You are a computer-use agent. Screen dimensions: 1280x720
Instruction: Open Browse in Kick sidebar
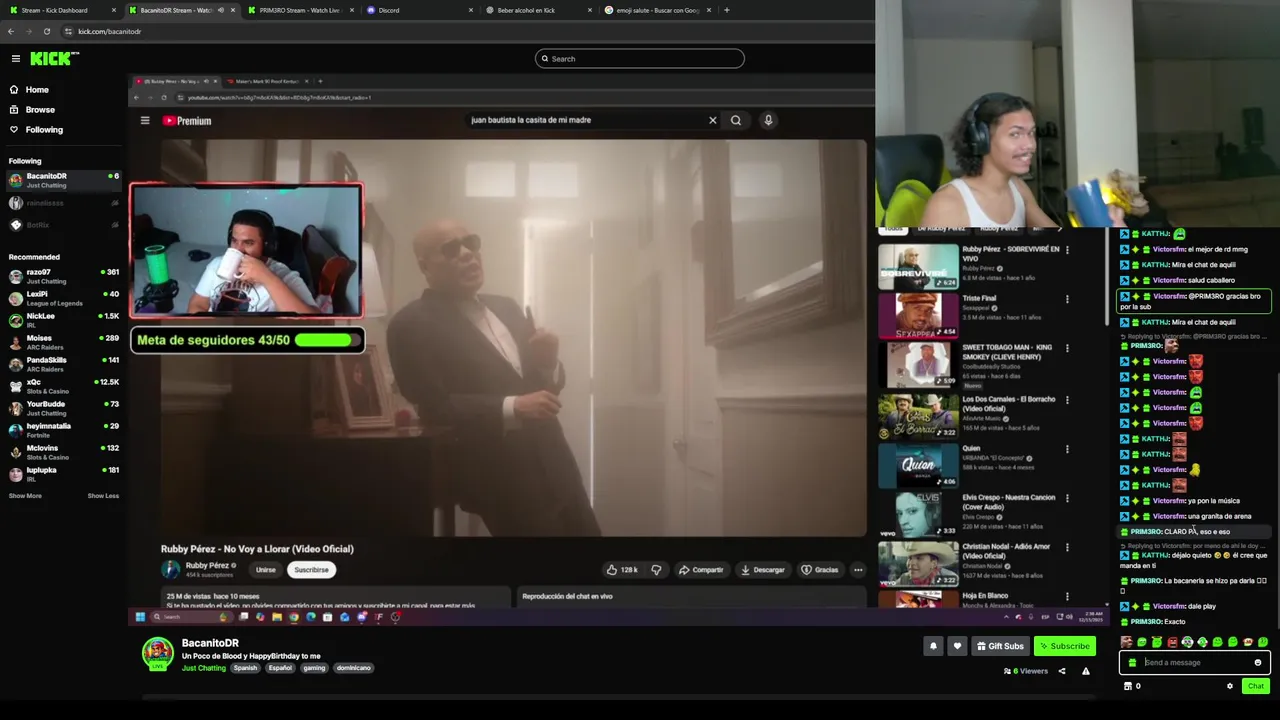(x=32, y=110)
